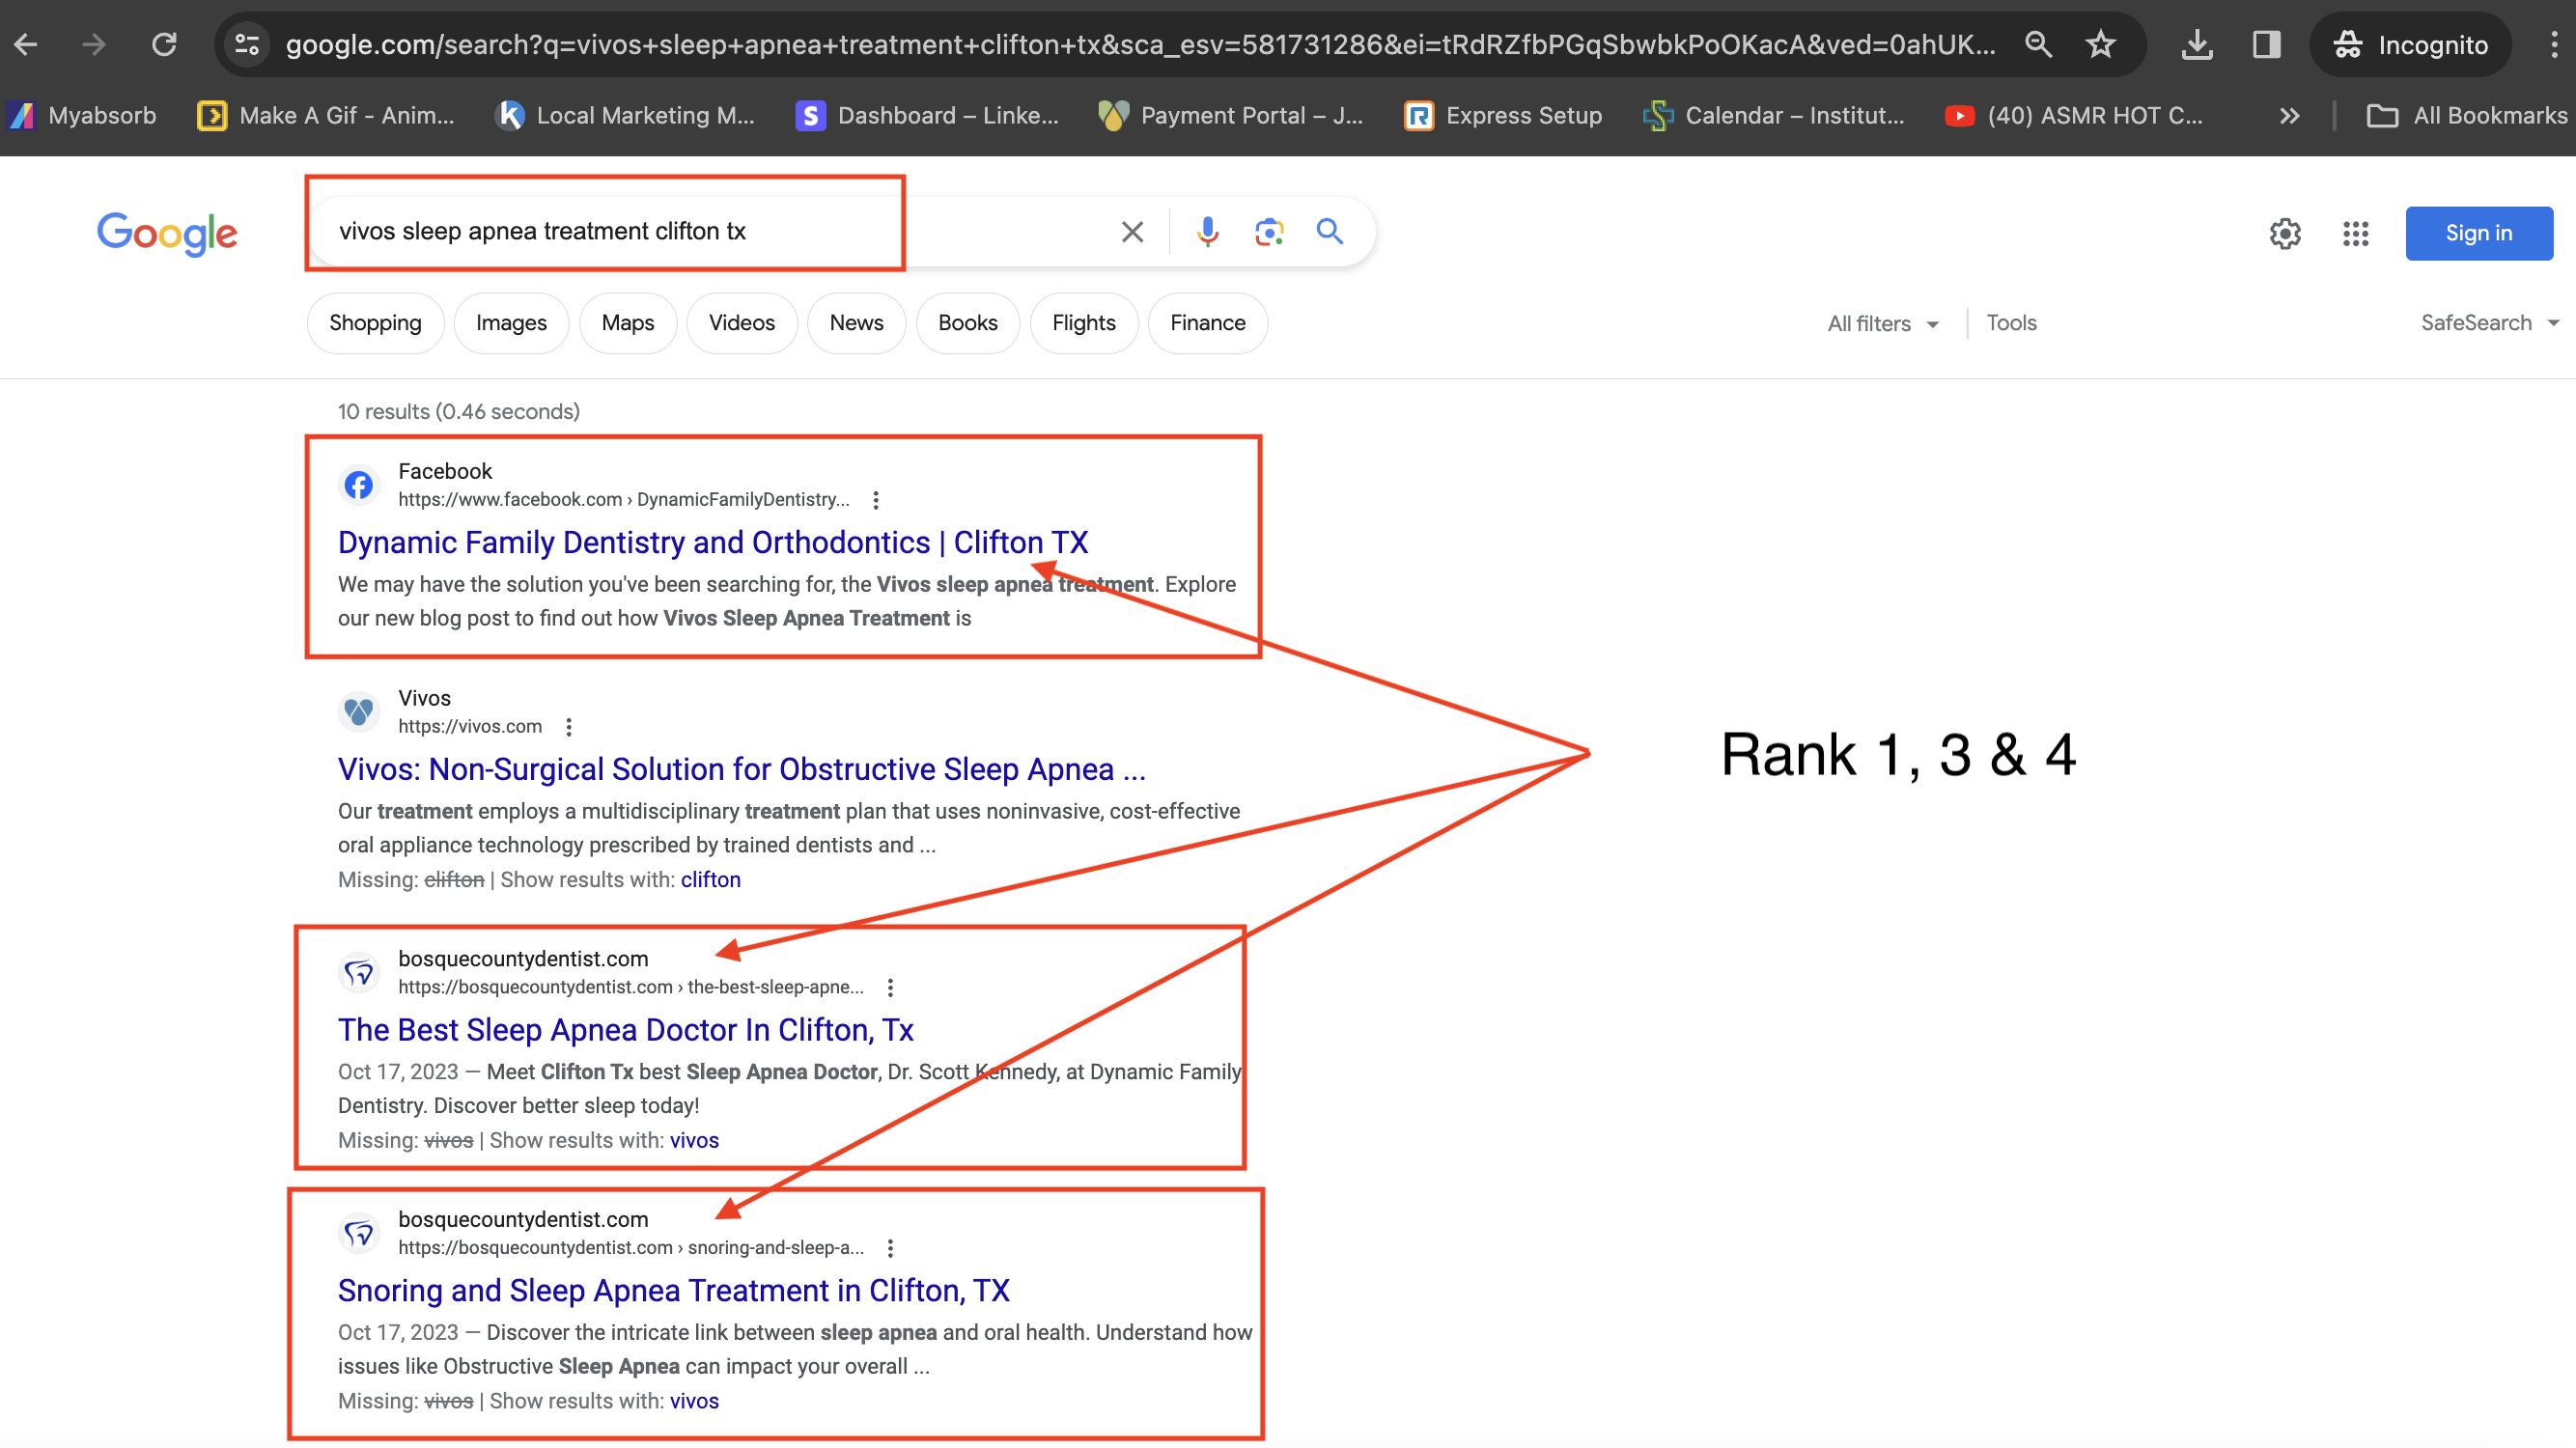Open the search Tools option
The image size is (2576, 1448).
(2010, 322)
